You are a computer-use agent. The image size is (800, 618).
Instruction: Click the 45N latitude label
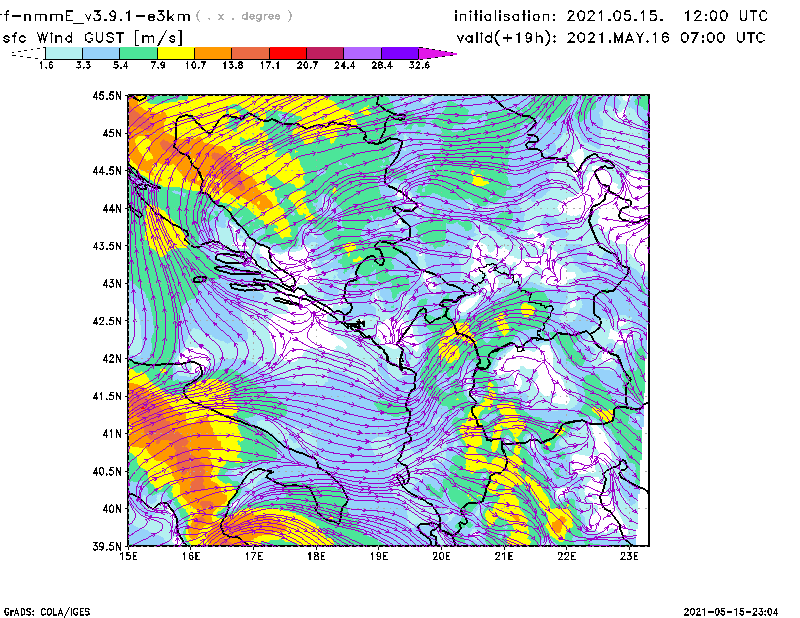click(112, 133)
